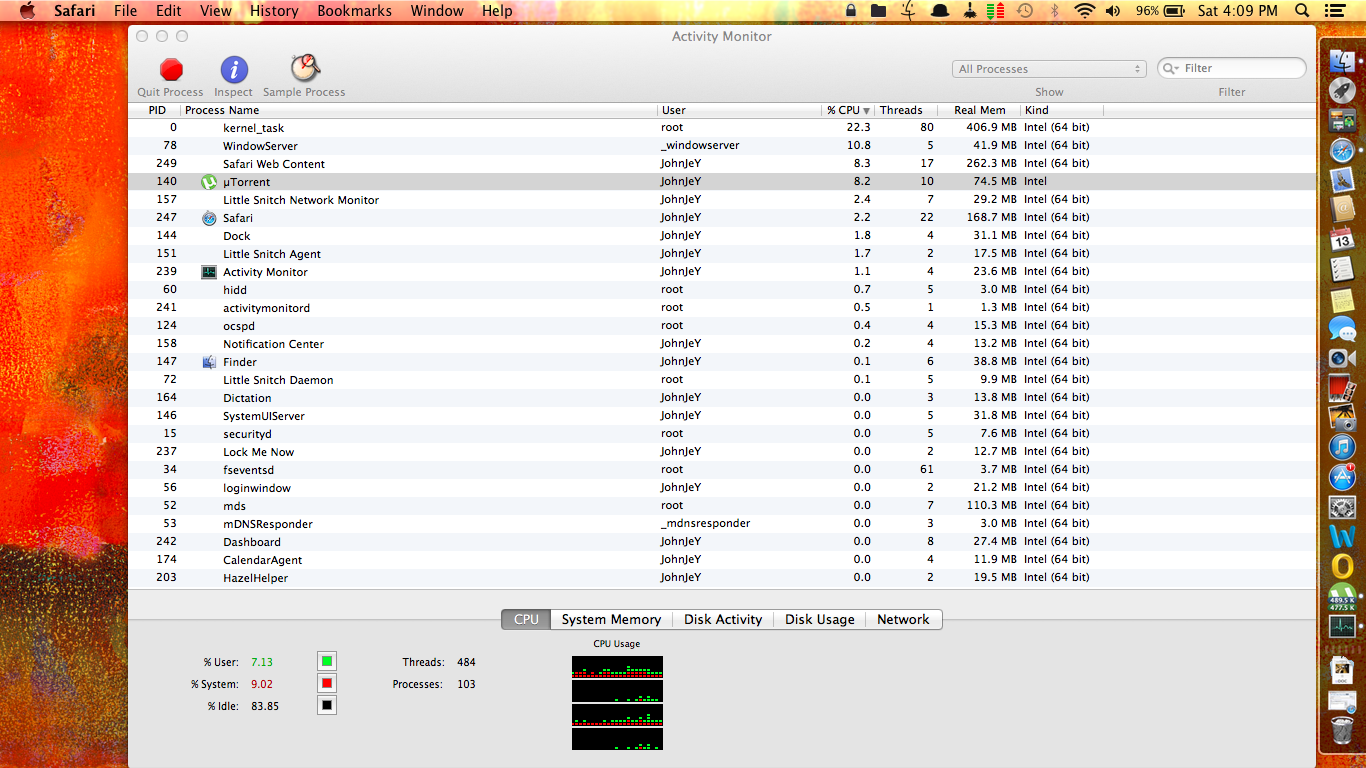Open Notification Center list icon in the menu bar

[x=1333, y=11]
